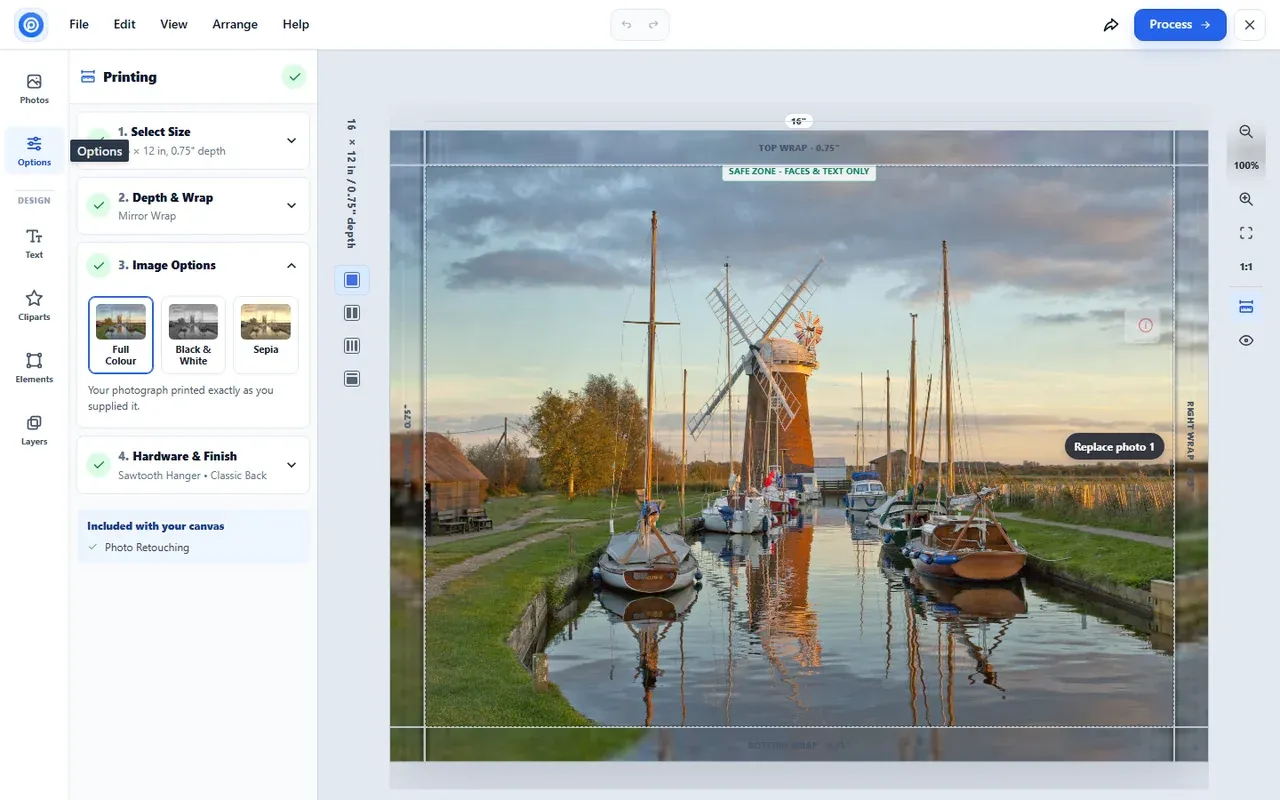Screen dimensions: 1280x800
Task: Click the share arrow icon
Action: pos(1111,25)
